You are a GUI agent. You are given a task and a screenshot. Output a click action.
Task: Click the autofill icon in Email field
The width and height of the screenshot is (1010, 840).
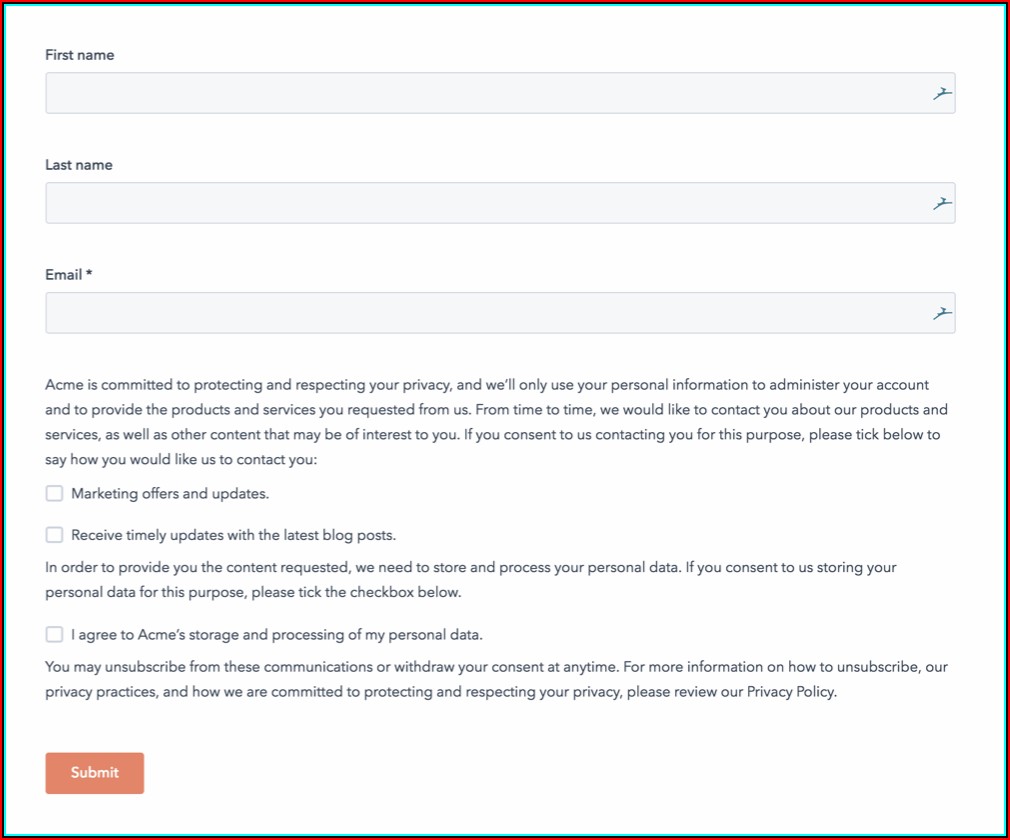[941, 314]
